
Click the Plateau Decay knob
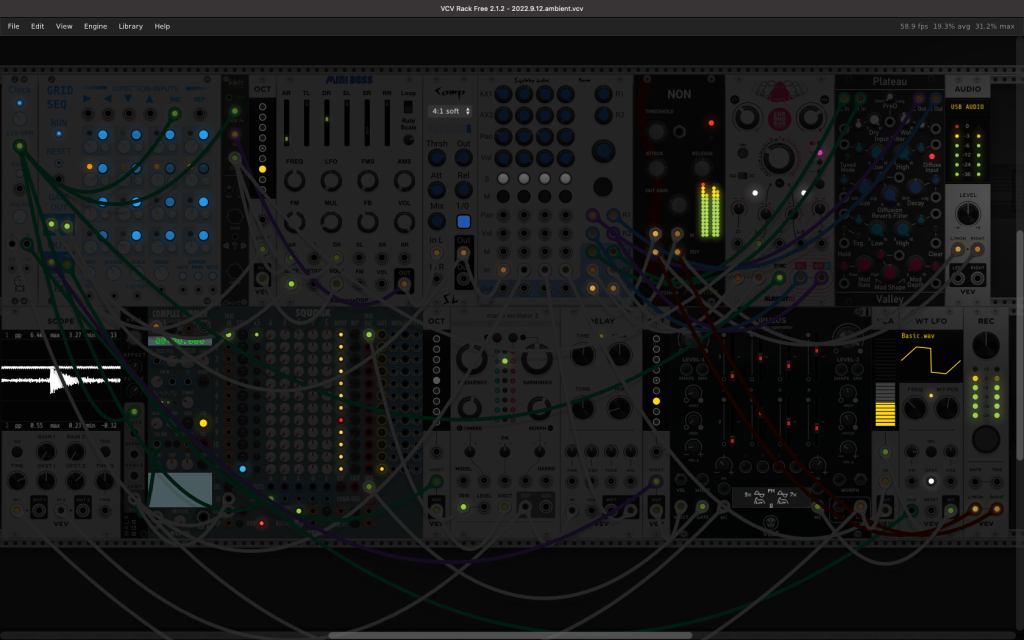(x=916, y=189)
